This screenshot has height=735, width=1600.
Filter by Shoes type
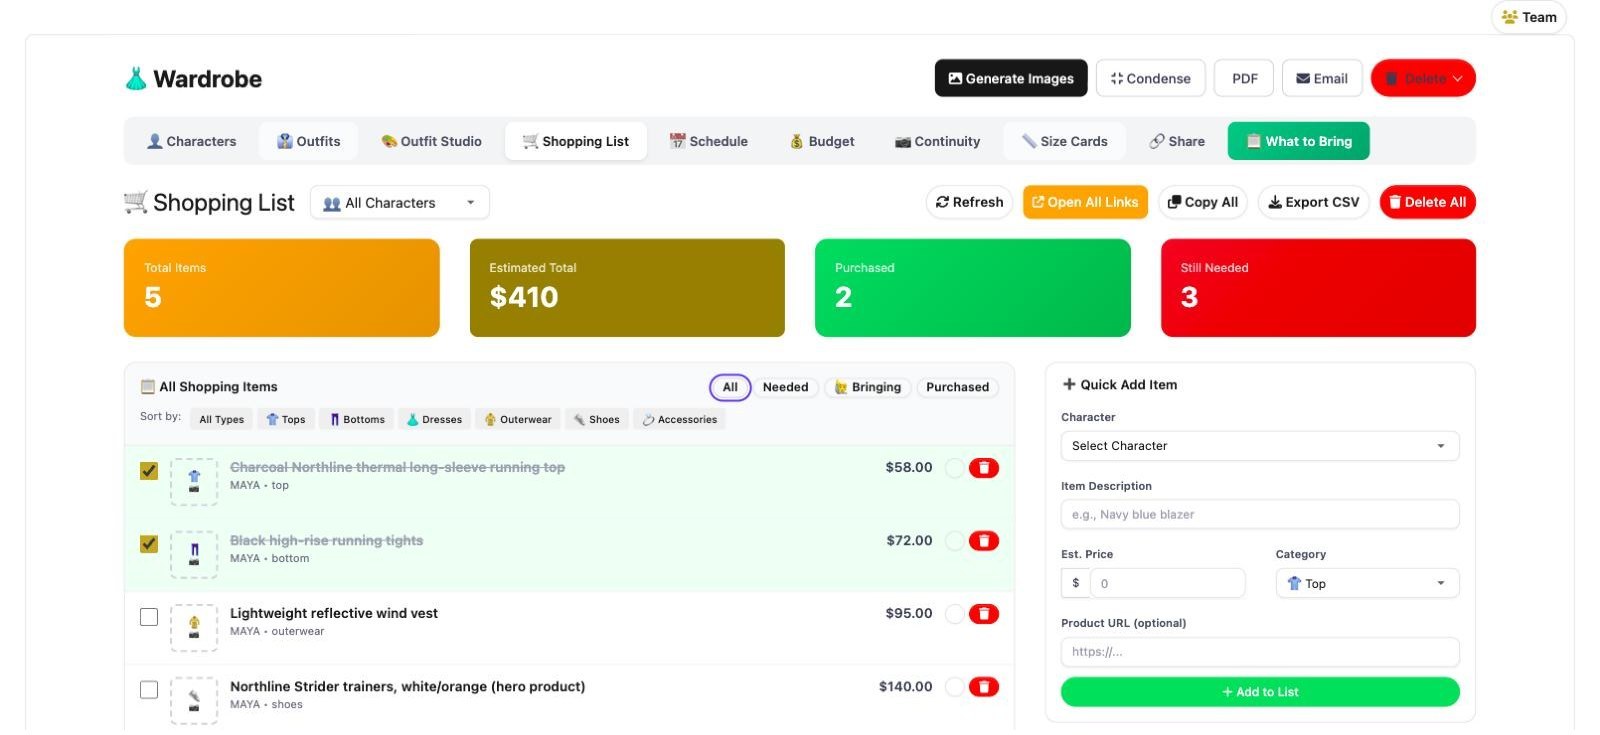click(597, 420)
